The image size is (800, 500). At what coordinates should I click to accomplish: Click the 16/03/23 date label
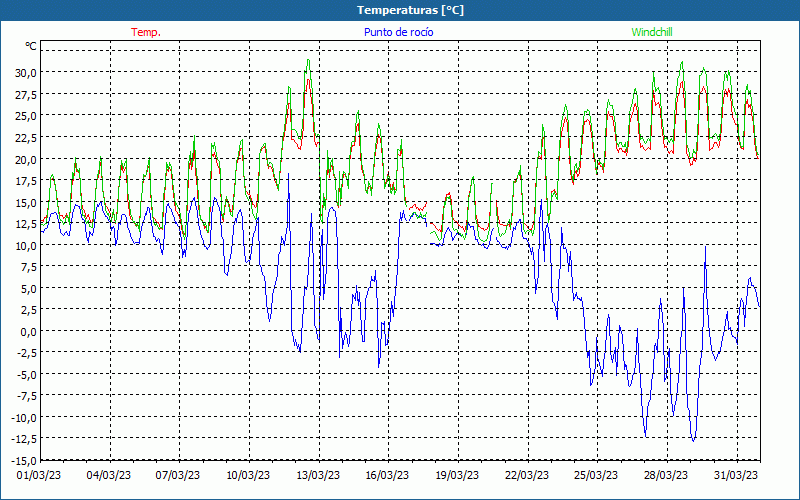pos(387,476)
